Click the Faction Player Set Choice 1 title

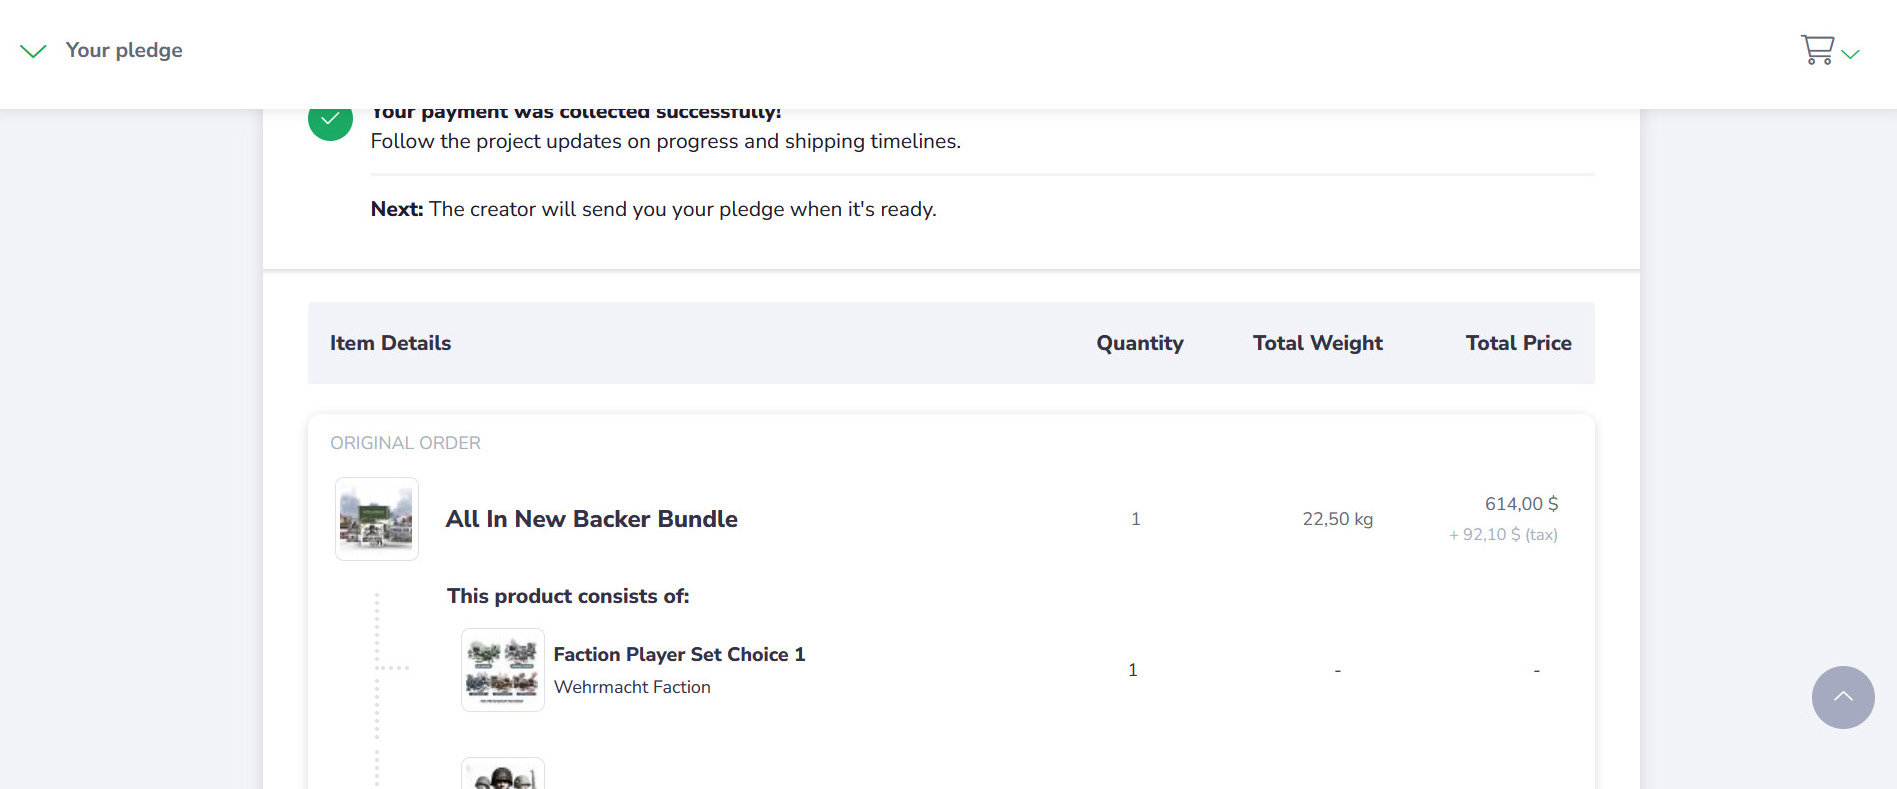pos(679,654)
